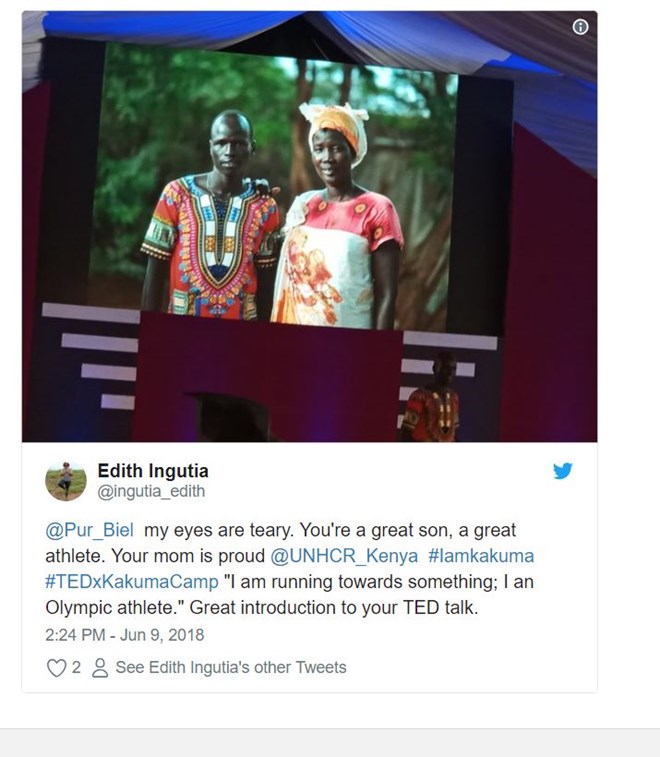Click the speaker standing on stage
660x757 pixels.
(431, 398)
